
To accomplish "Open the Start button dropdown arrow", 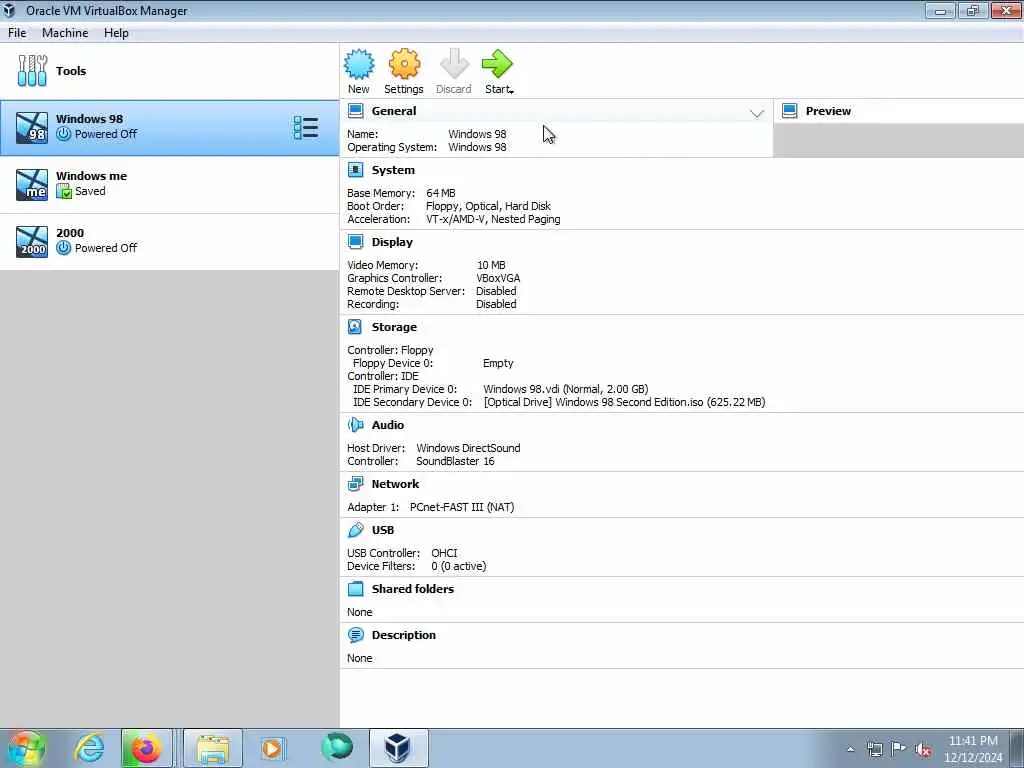I will 511,91.
